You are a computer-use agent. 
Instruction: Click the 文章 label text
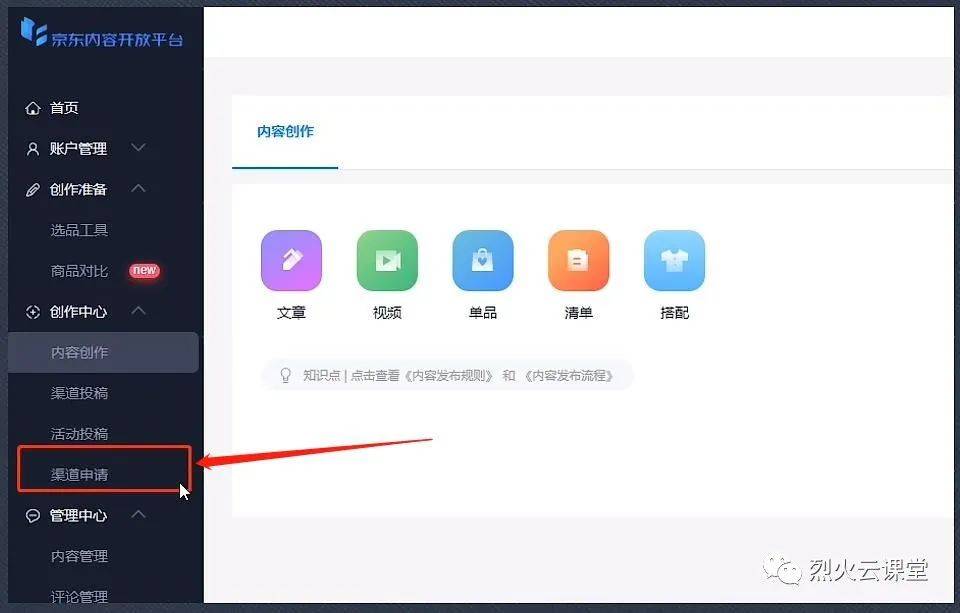(291, 313)
